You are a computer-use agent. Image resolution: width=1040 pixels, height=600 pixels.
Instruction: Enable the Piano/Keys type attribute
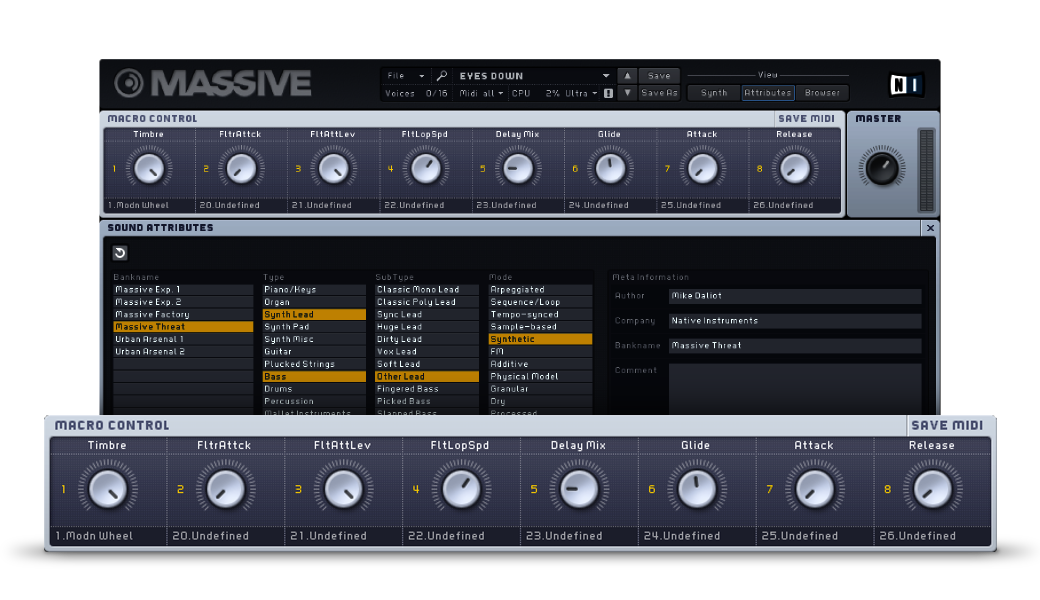click(x=314, y=290)
